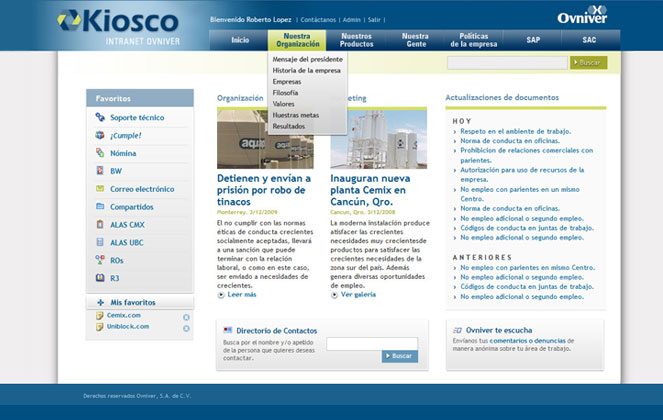Open the Nuestra Organización menu tab
The image size is (663, 420).
click(297, 40)
